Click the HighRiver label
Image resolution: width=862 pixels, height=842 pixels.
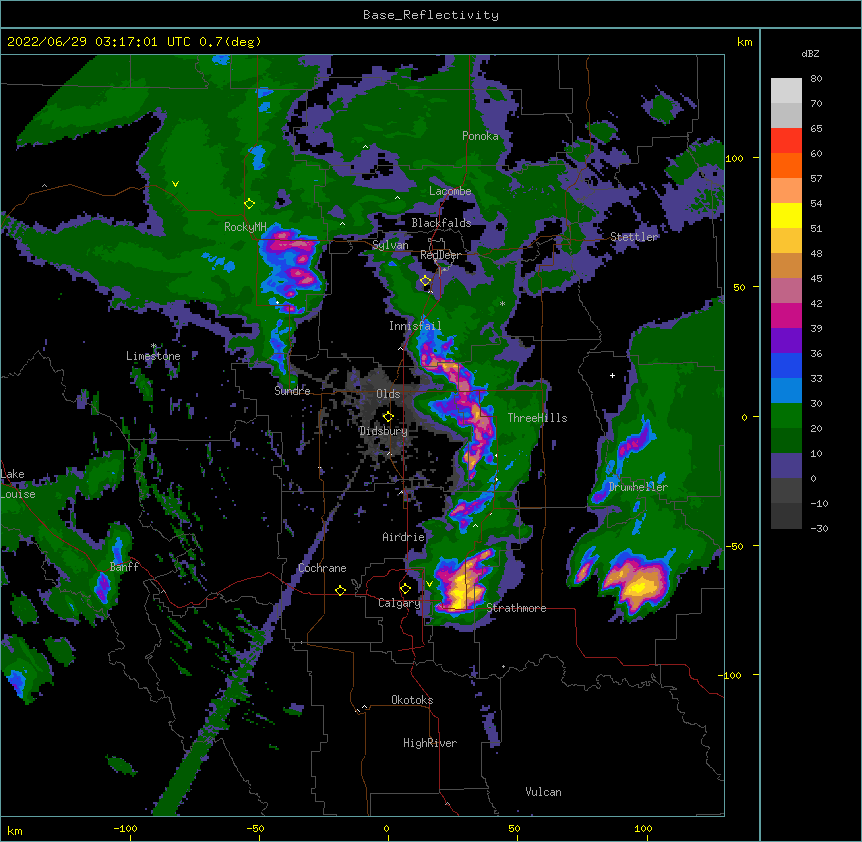430,743
